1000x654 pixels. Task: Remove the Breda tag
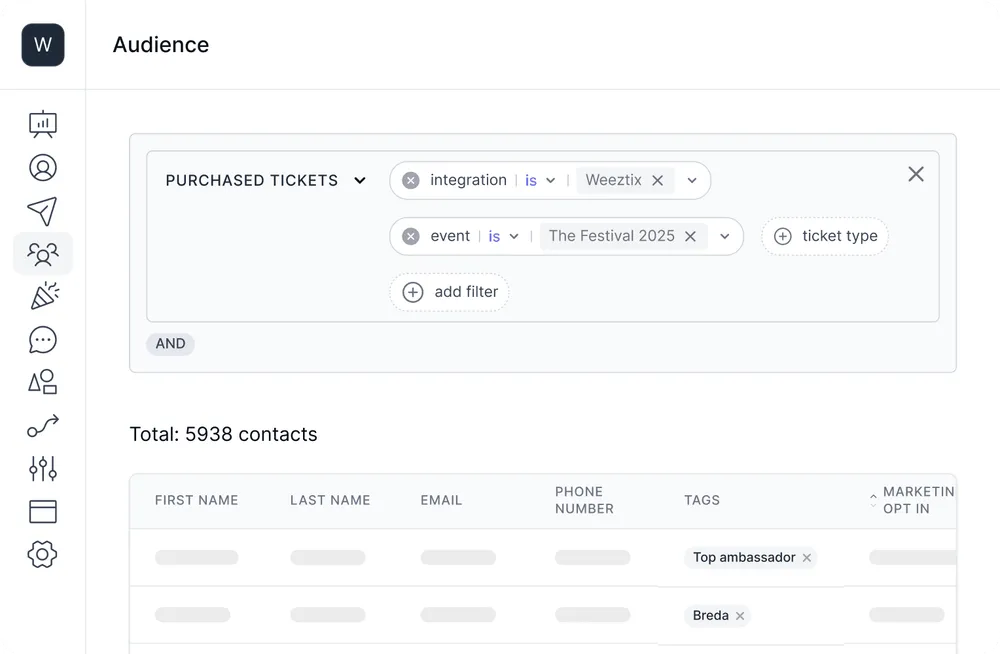[740, 616]
